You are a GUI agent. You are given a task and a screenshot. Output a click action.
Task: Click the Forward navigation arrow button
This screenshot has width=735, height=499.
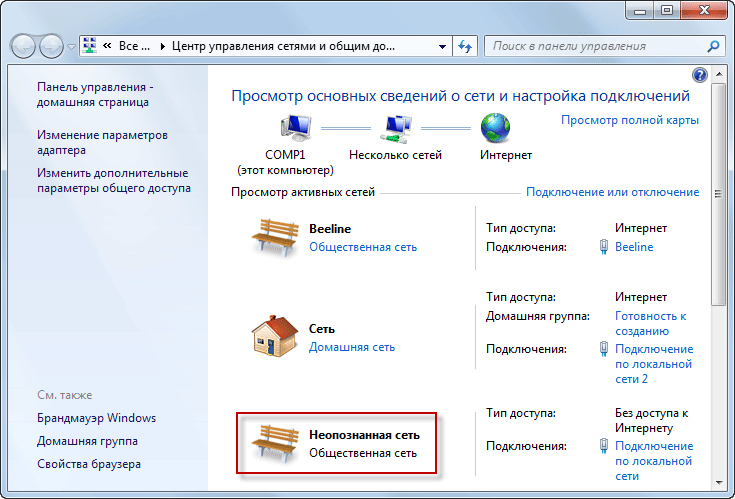click(51, 46)
